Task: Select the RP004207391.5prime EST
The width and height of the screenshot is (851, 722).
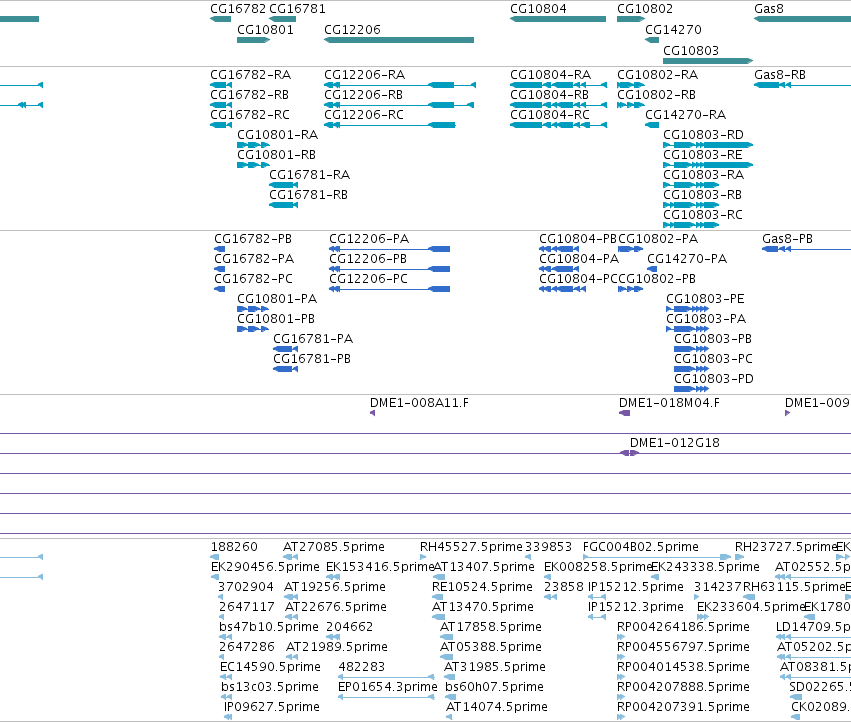Action: pos(621,717)
